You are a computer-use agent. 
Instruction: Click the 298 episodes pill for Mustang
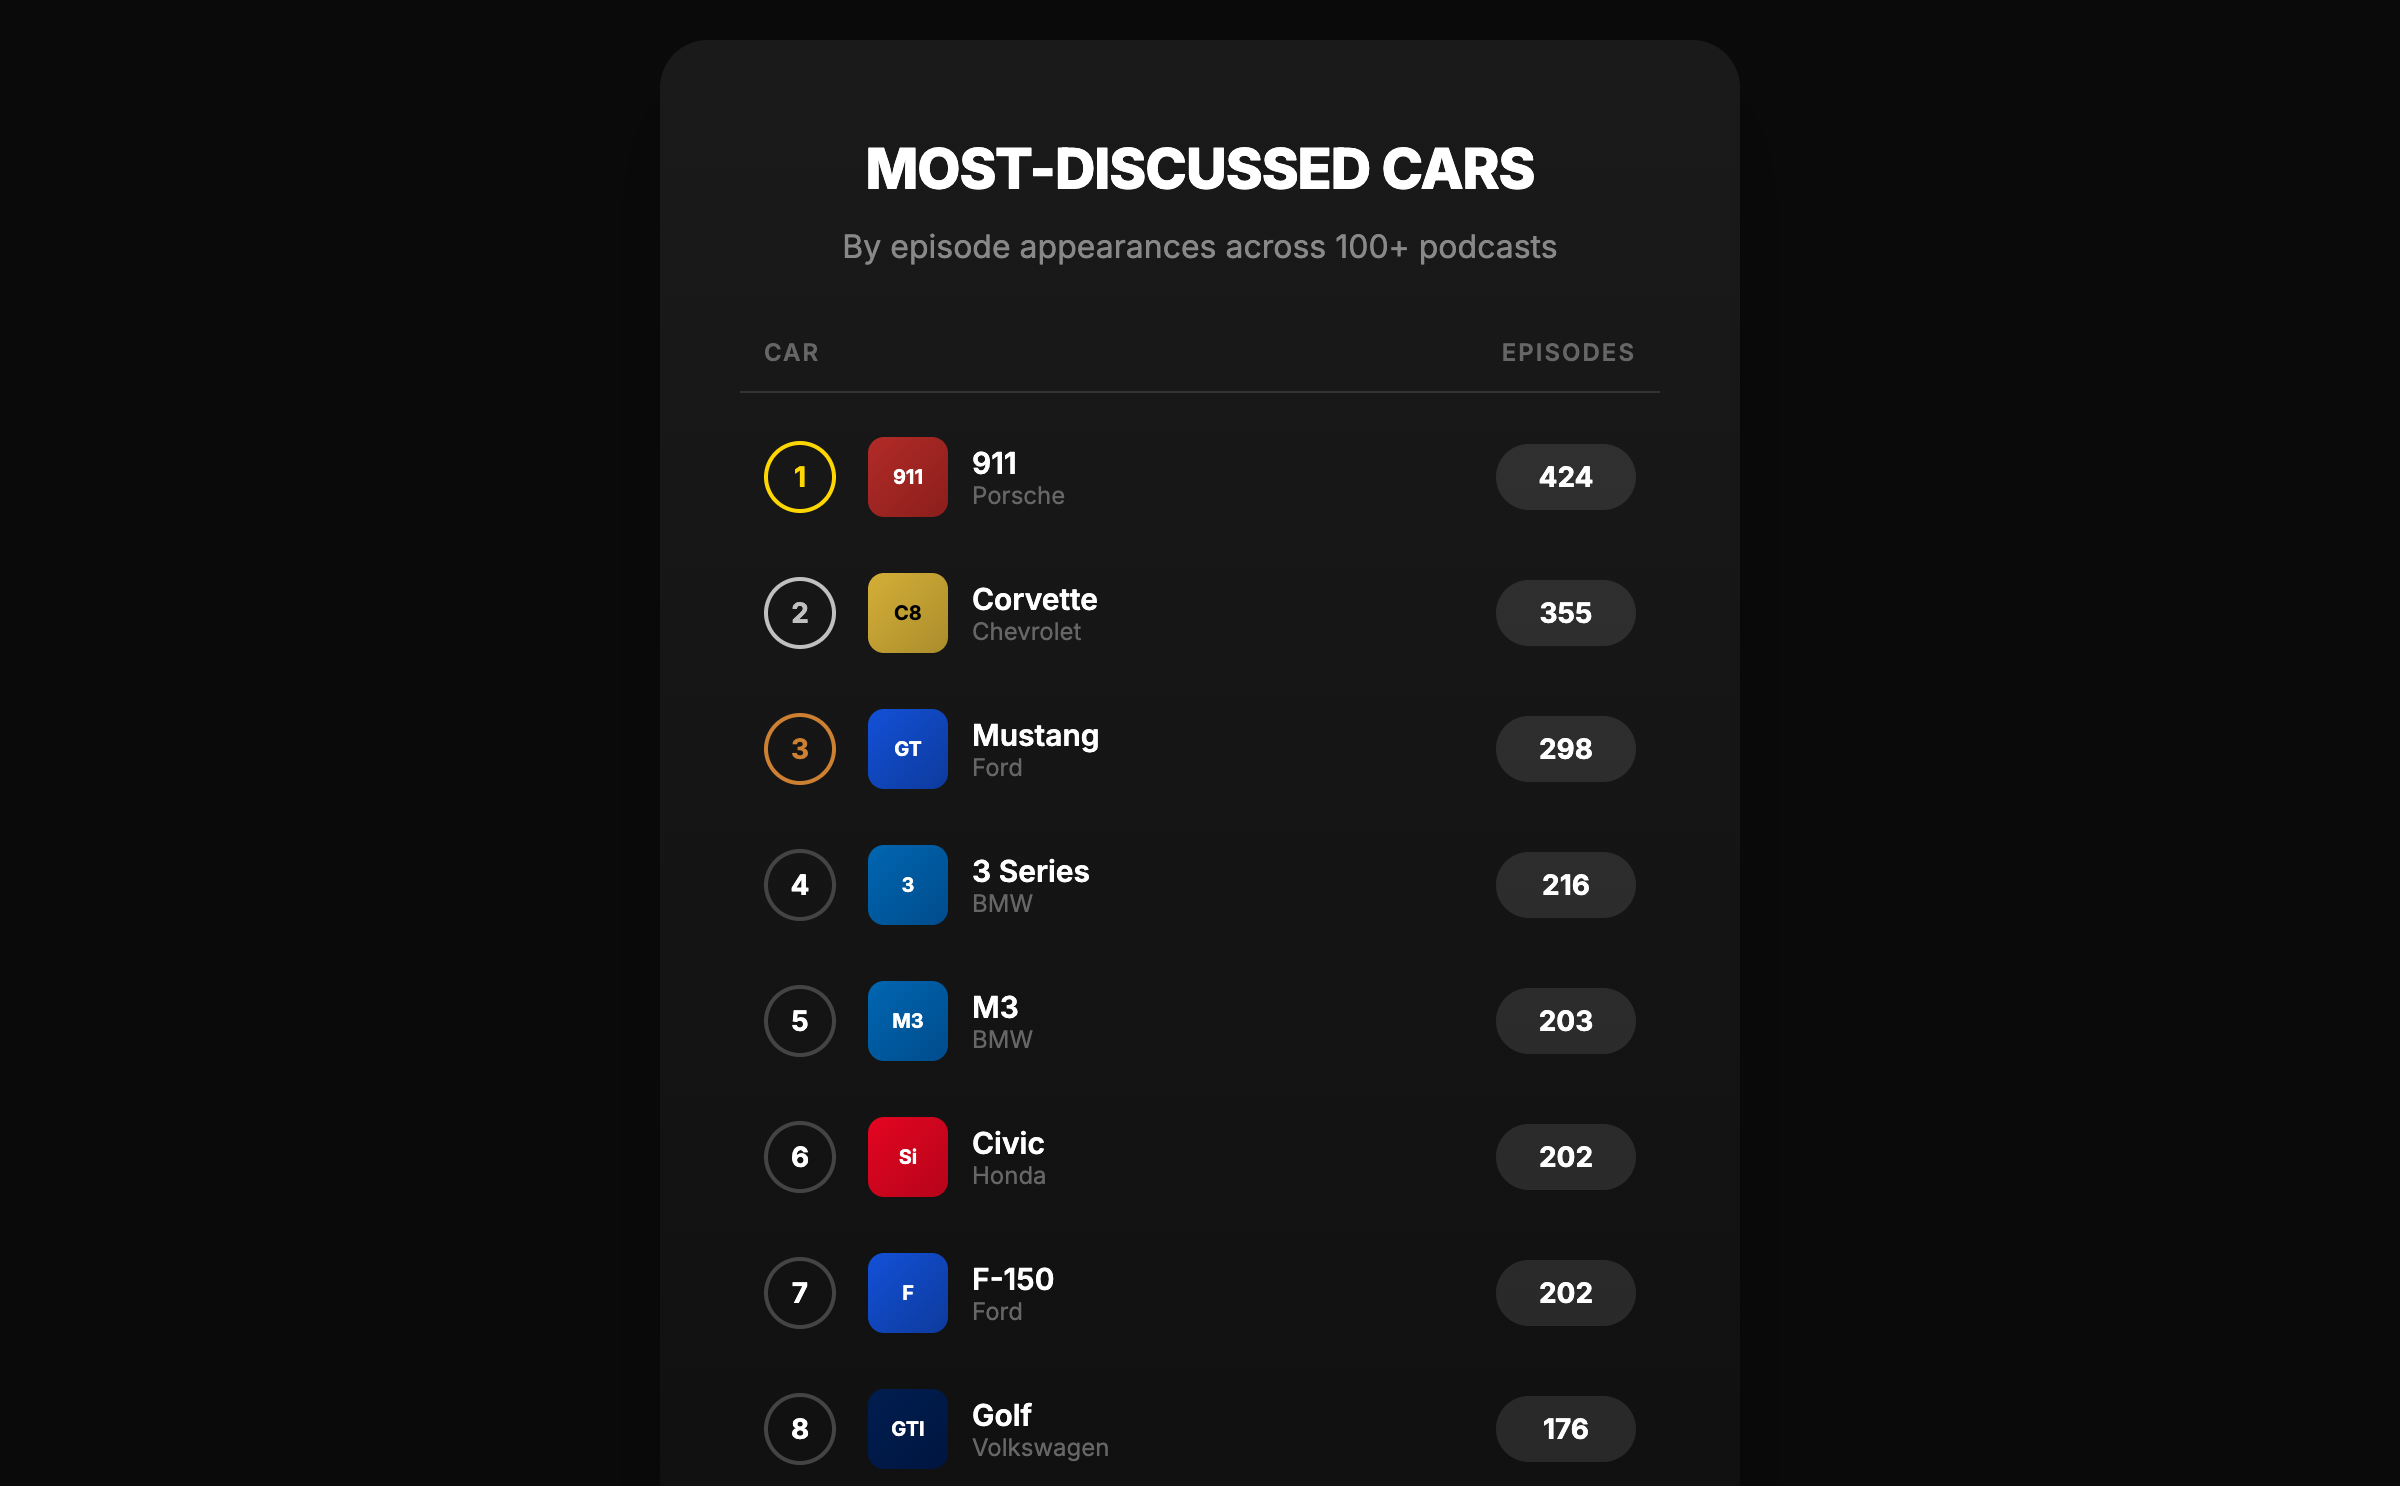tap(1565, 749)
